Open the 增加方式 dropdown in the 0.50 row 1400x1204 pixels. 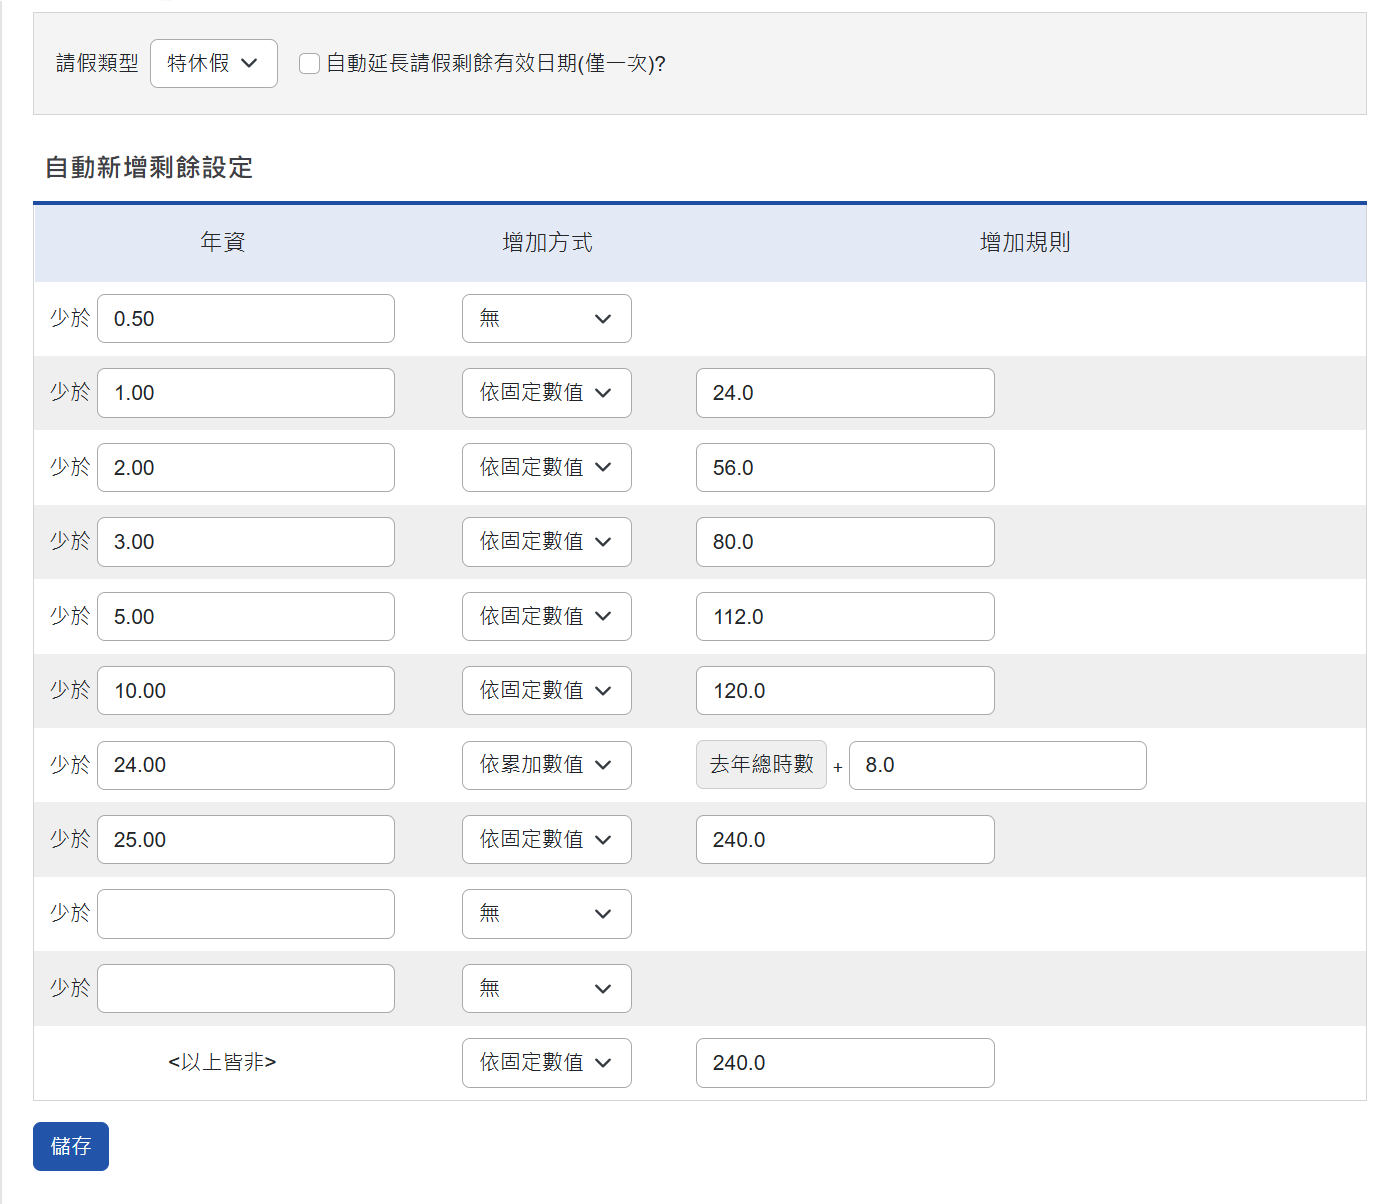tap(546, 319)
